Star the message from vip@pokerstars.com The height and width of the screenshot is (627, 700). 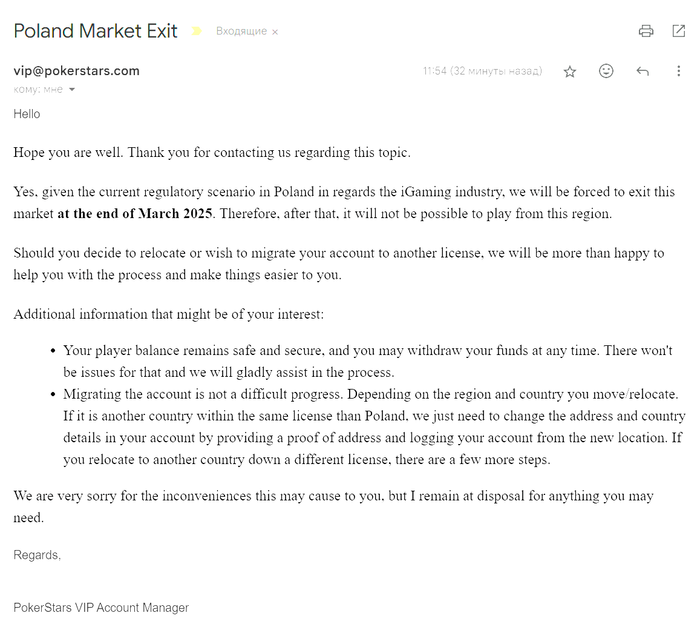tap(570, 72)
